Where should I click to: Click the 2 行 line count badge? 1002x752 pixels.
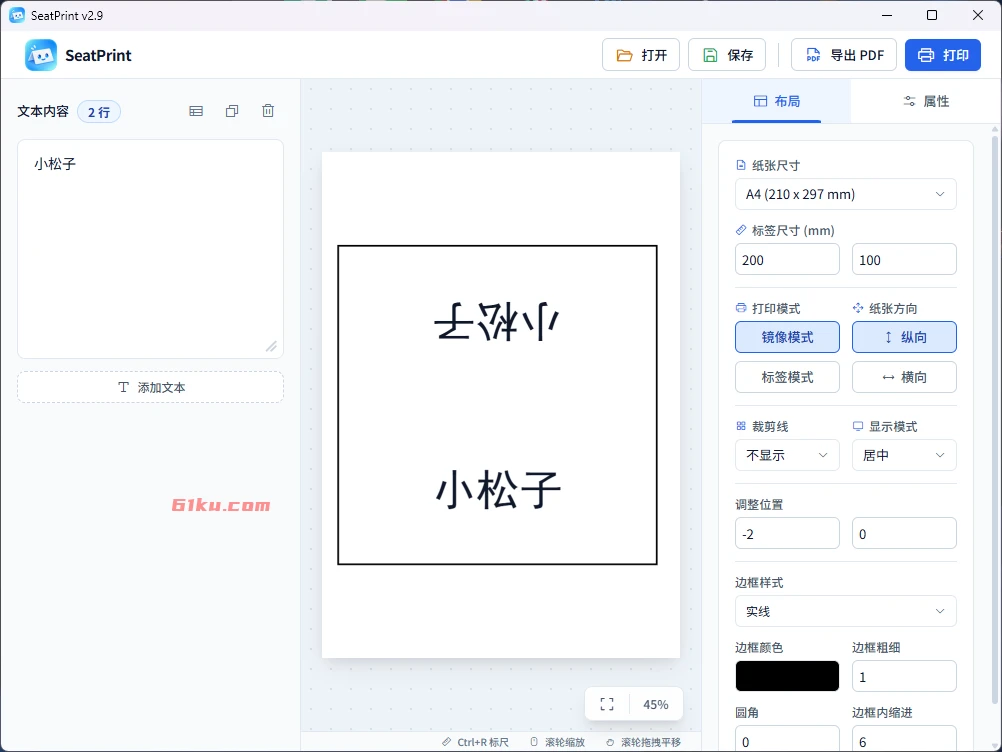99,112
